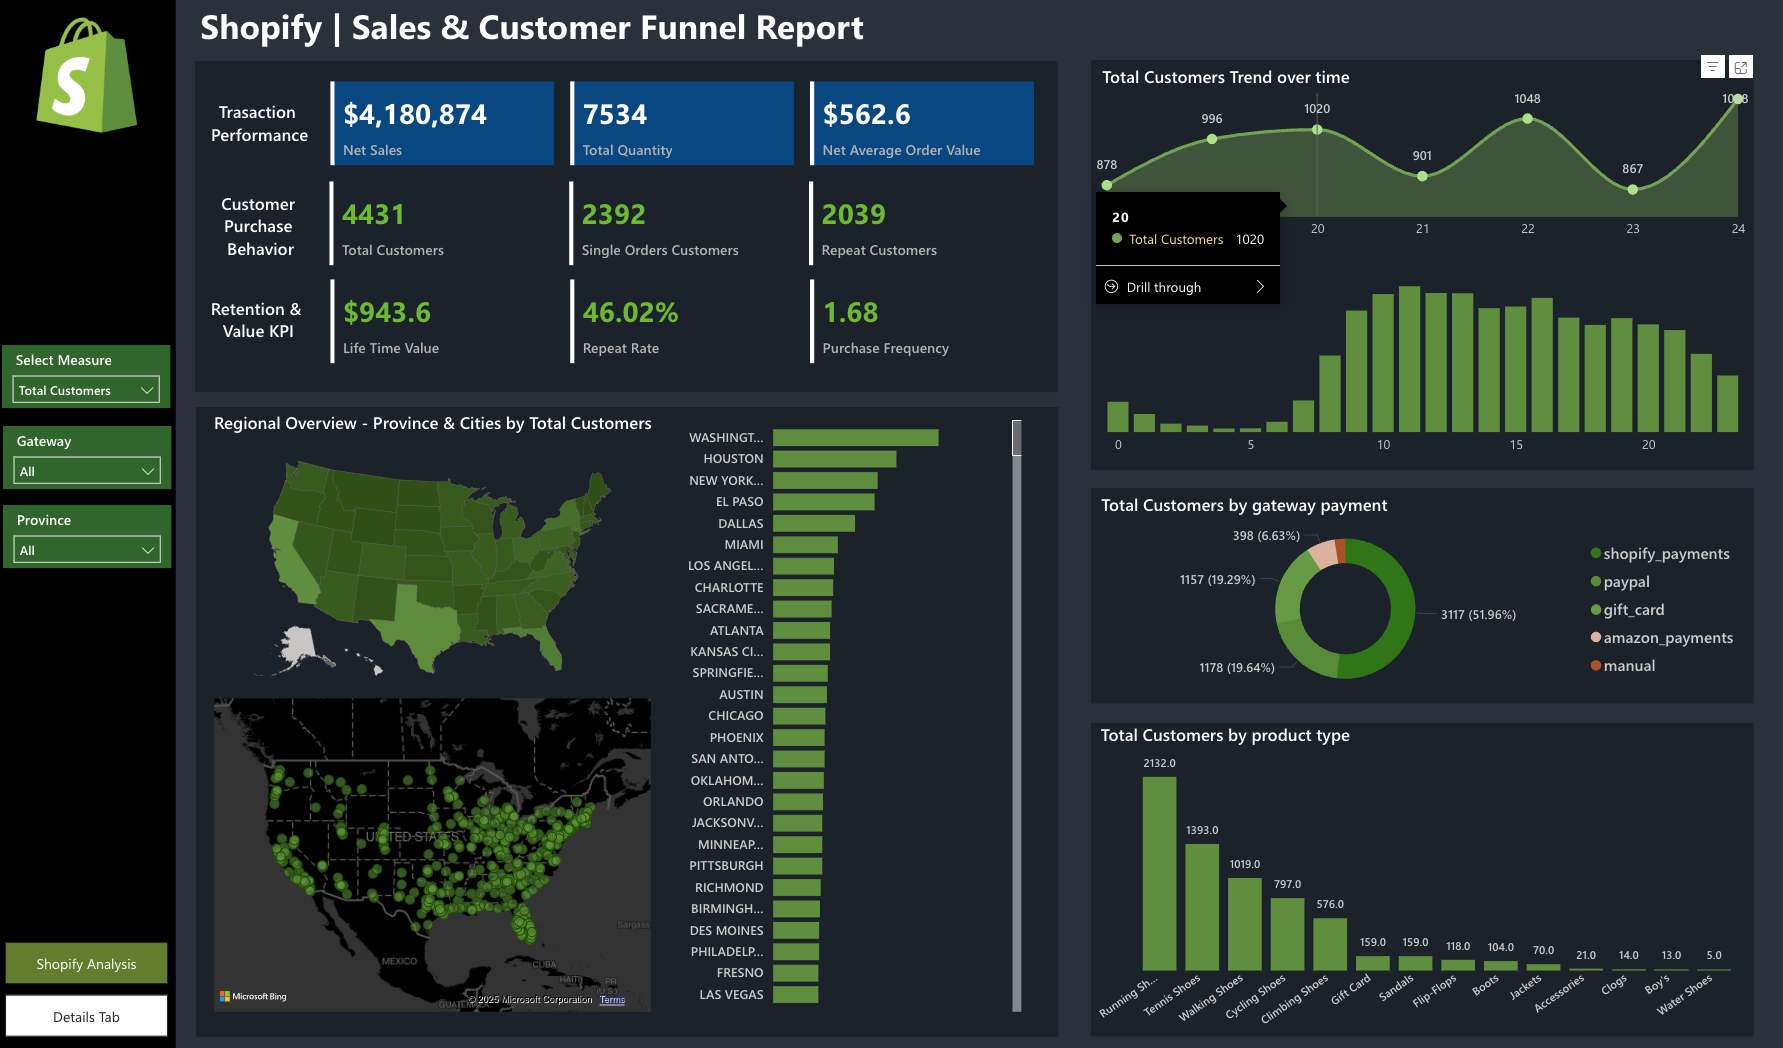1783x1048 pixels.
Task: Select the Running Sh... bar of 2132.0
Action: pos(1159,874)
